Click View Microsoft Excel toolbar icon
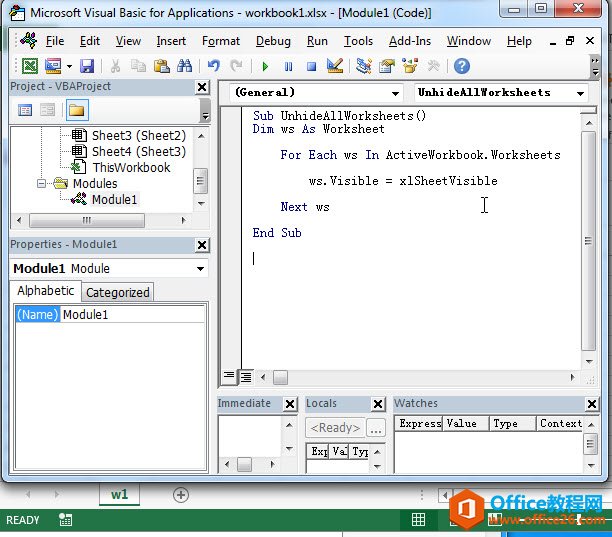The width and height of the screenshot is (612, 537). [x=30, y=66]
